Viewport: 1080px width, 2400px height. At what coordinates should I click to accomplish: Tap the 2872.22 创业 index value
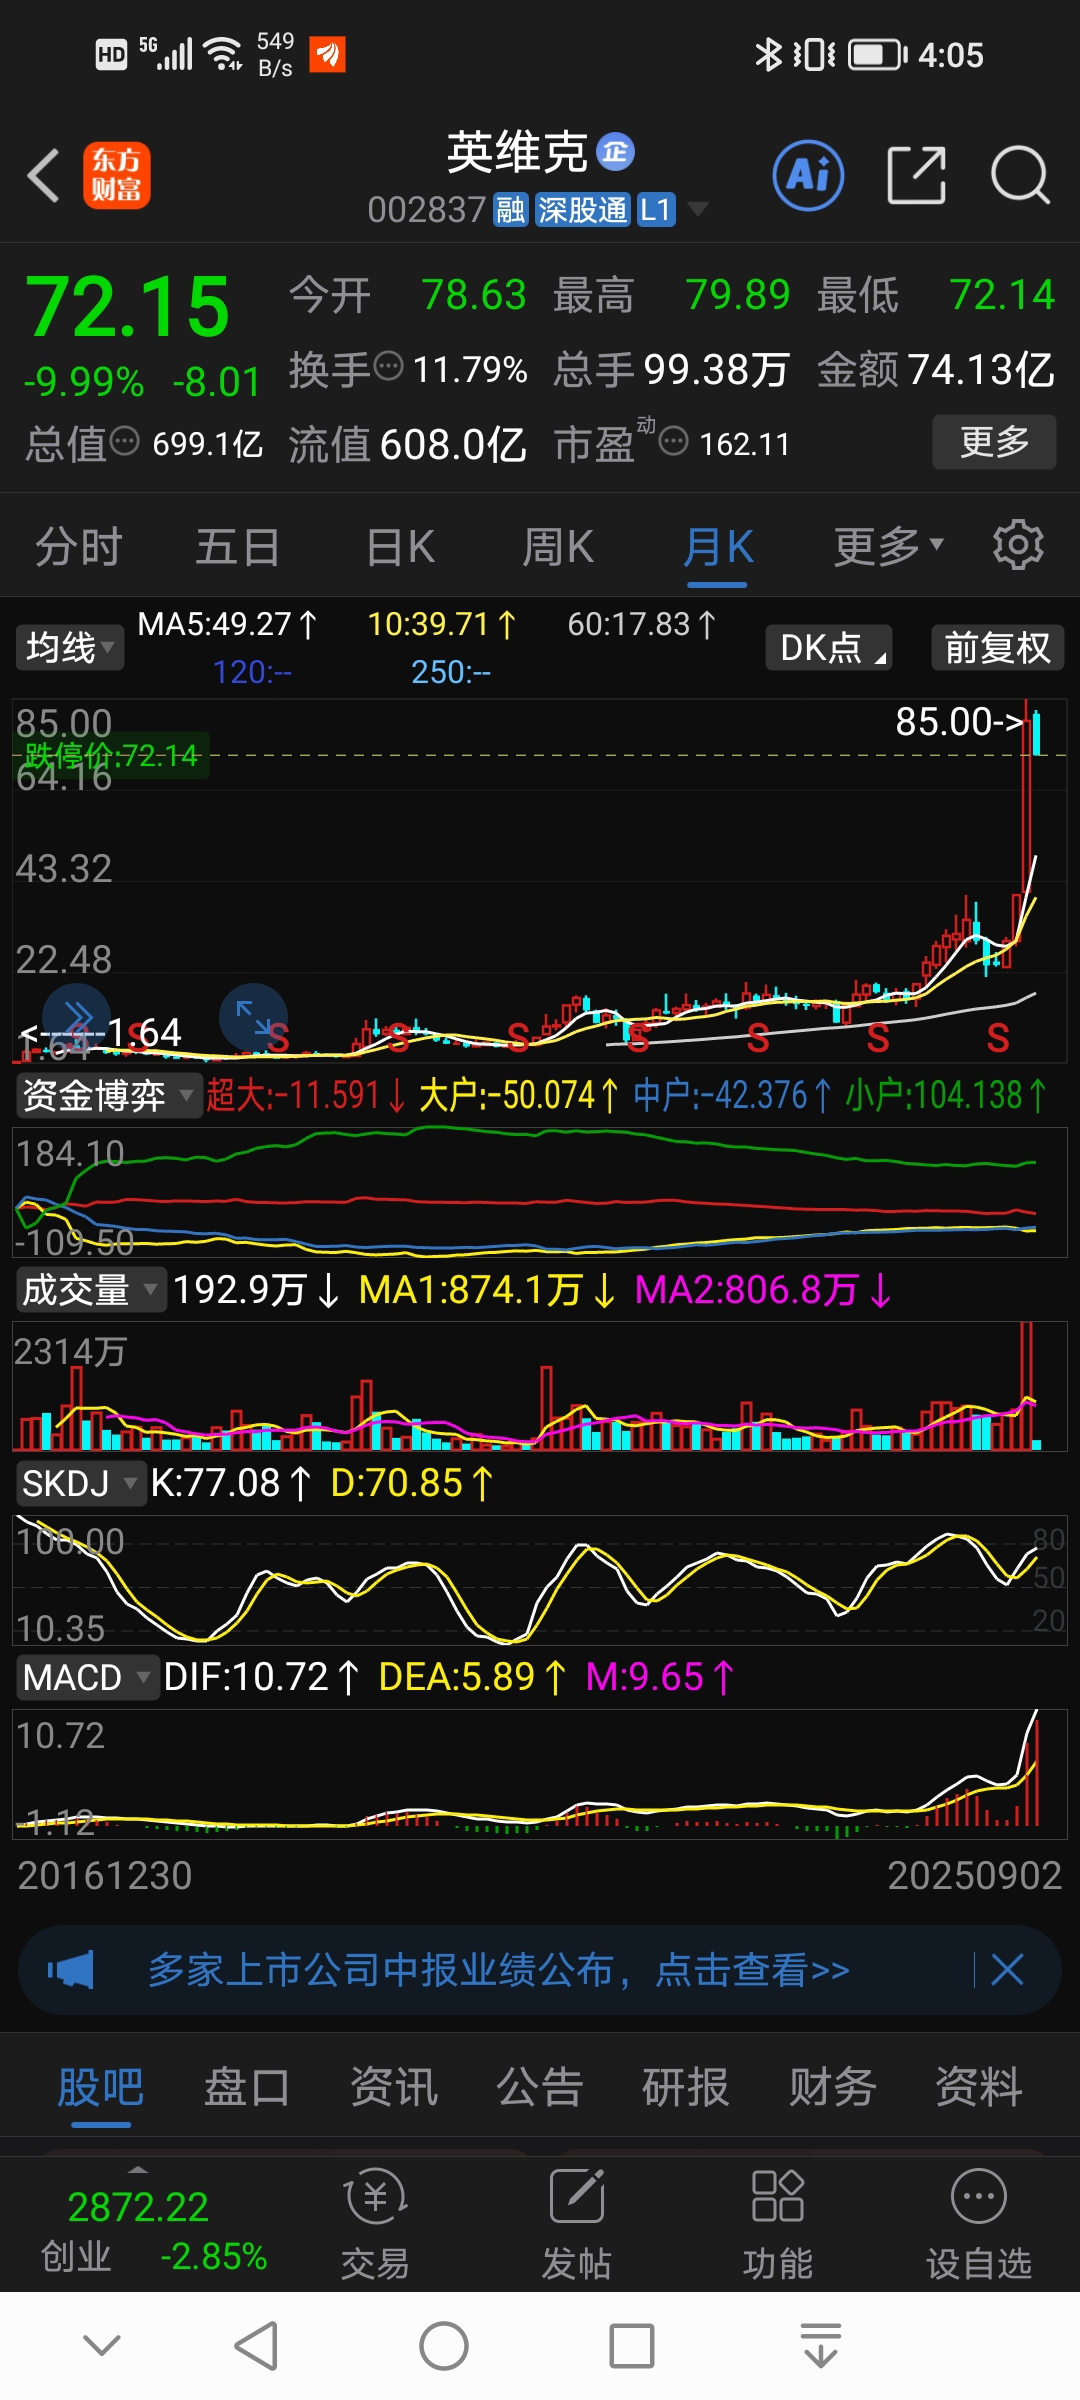click(138, 2206)
